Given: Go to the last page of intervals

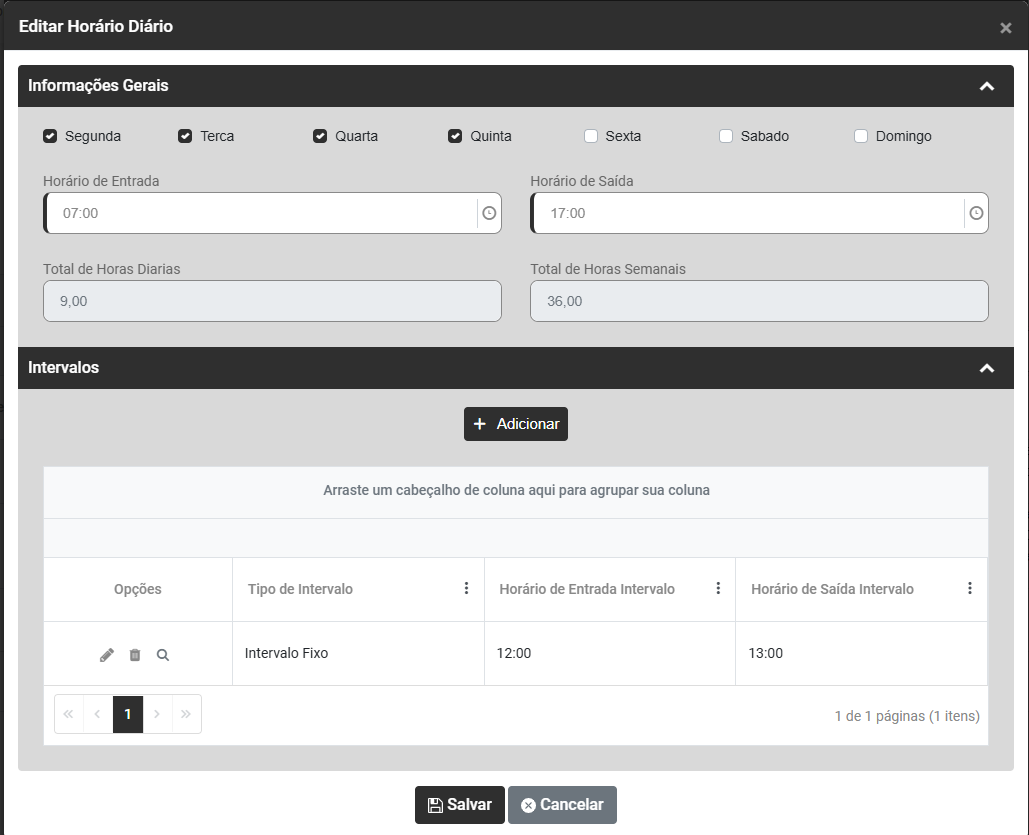Looking at the screenshot, I should tap(186, 714).
